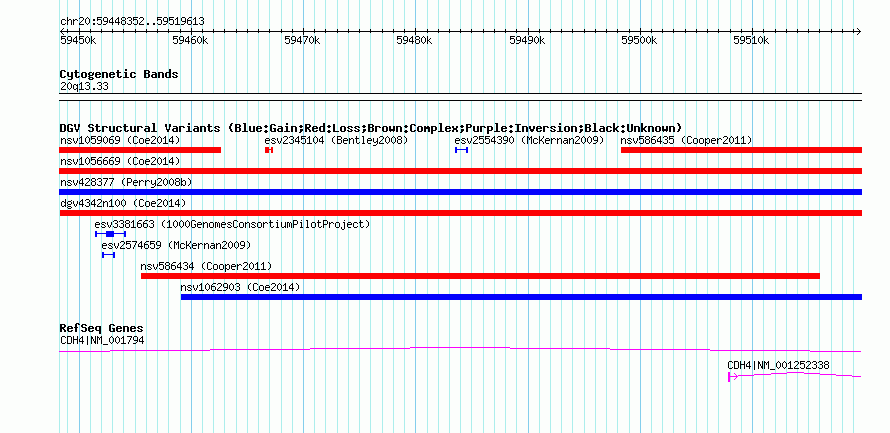Click the nsv1062903 (Coe2014) label
Screen dimensions: 890x433
click(240, 287)
